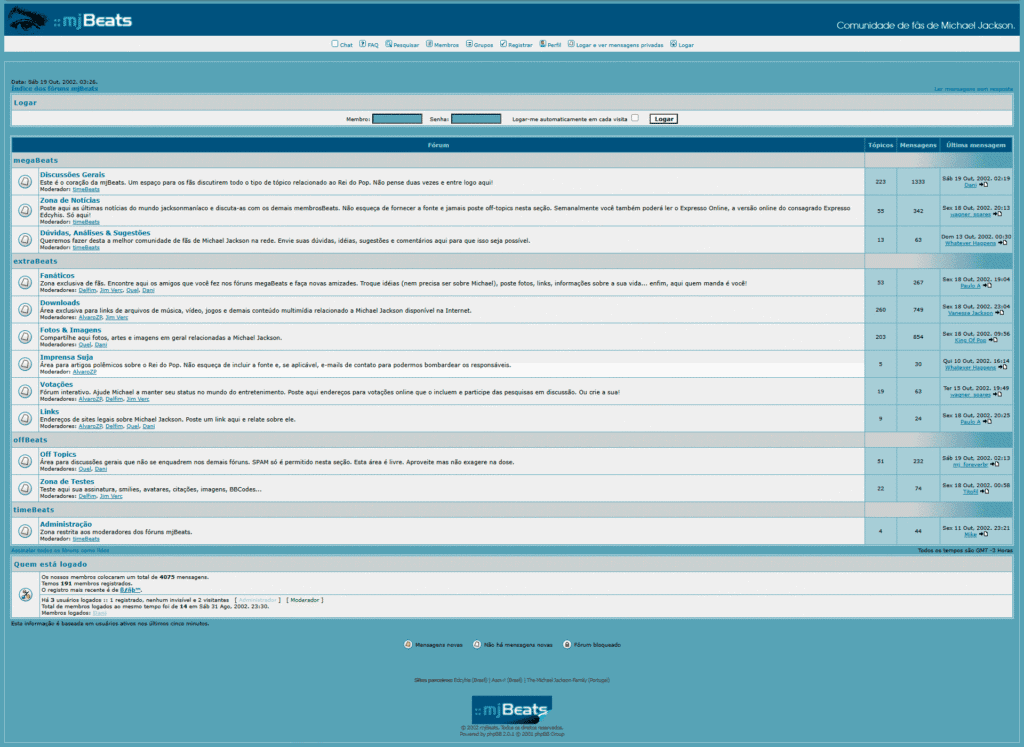This screenshot has height=747, width=1024.
Task: Click the Membro username input field
Action: [397, 119]
